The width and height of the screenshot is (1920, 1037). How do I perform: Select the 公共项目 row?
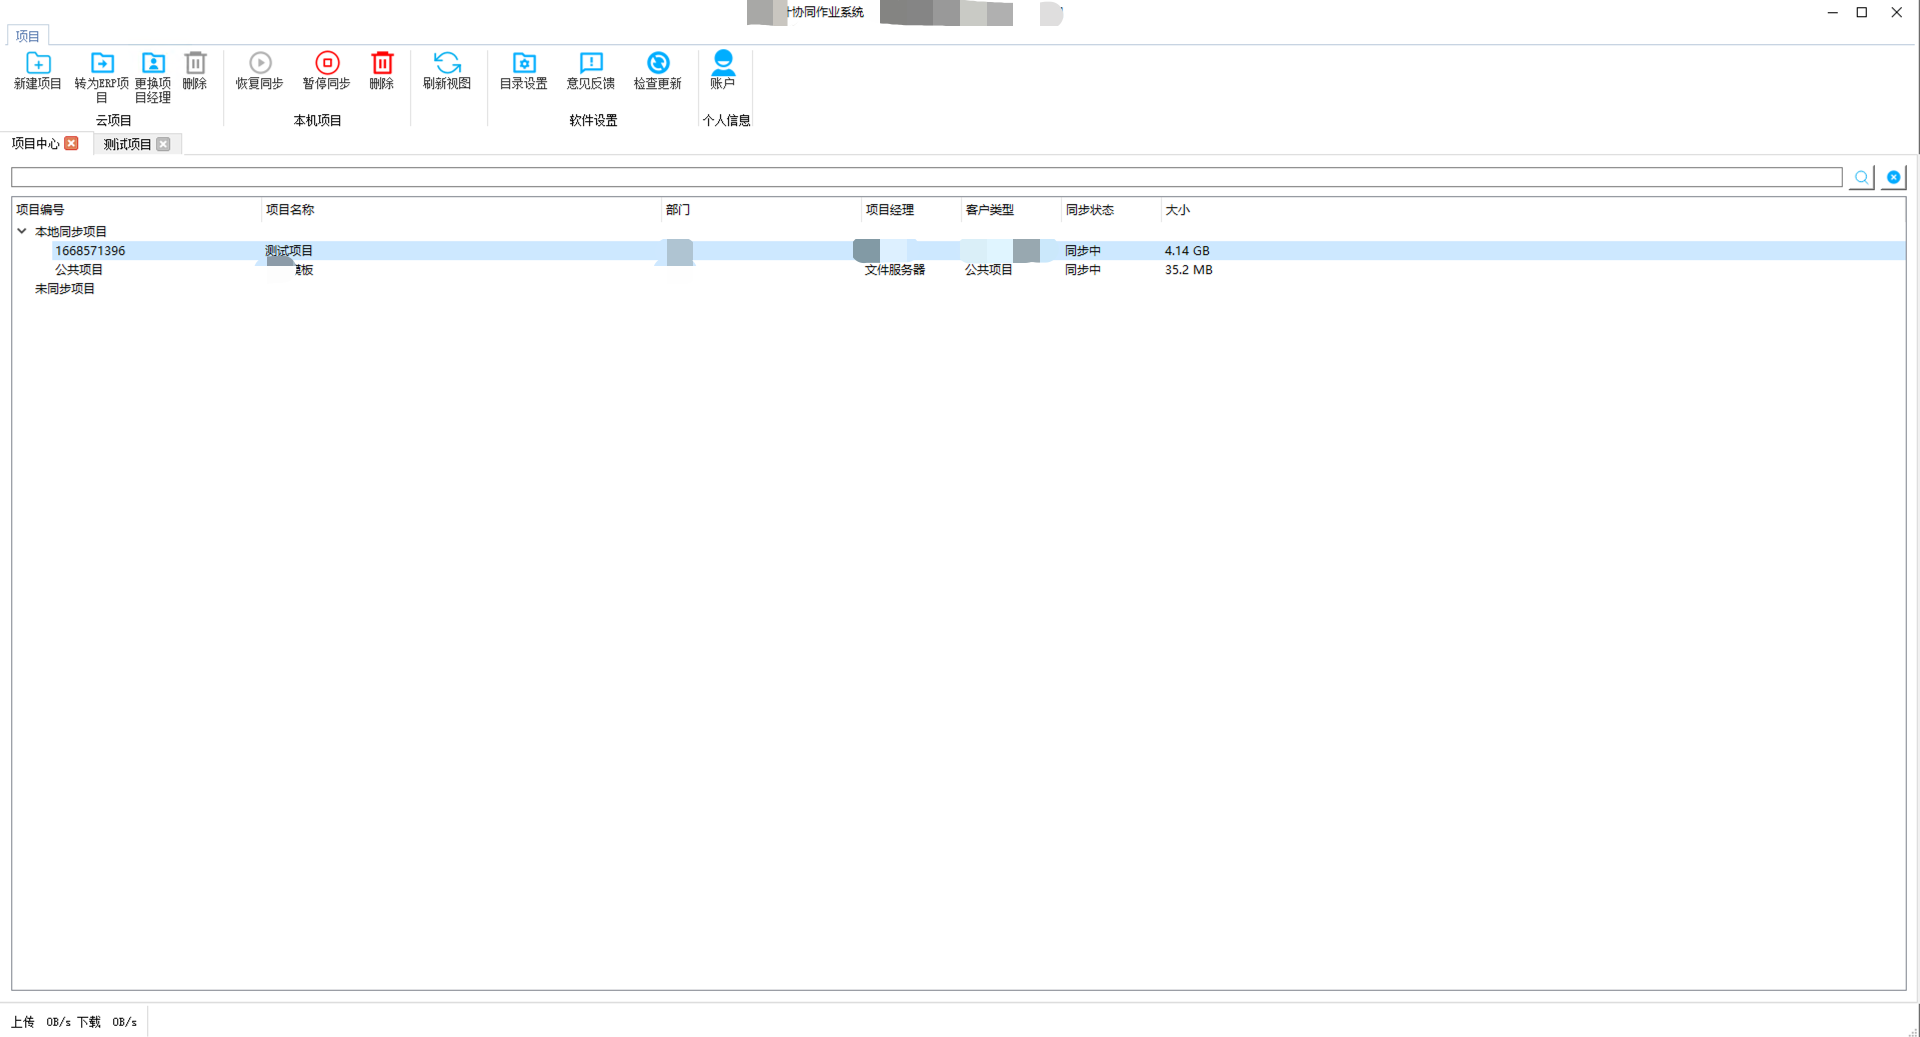pyautogui.click(x=79, y=269)
